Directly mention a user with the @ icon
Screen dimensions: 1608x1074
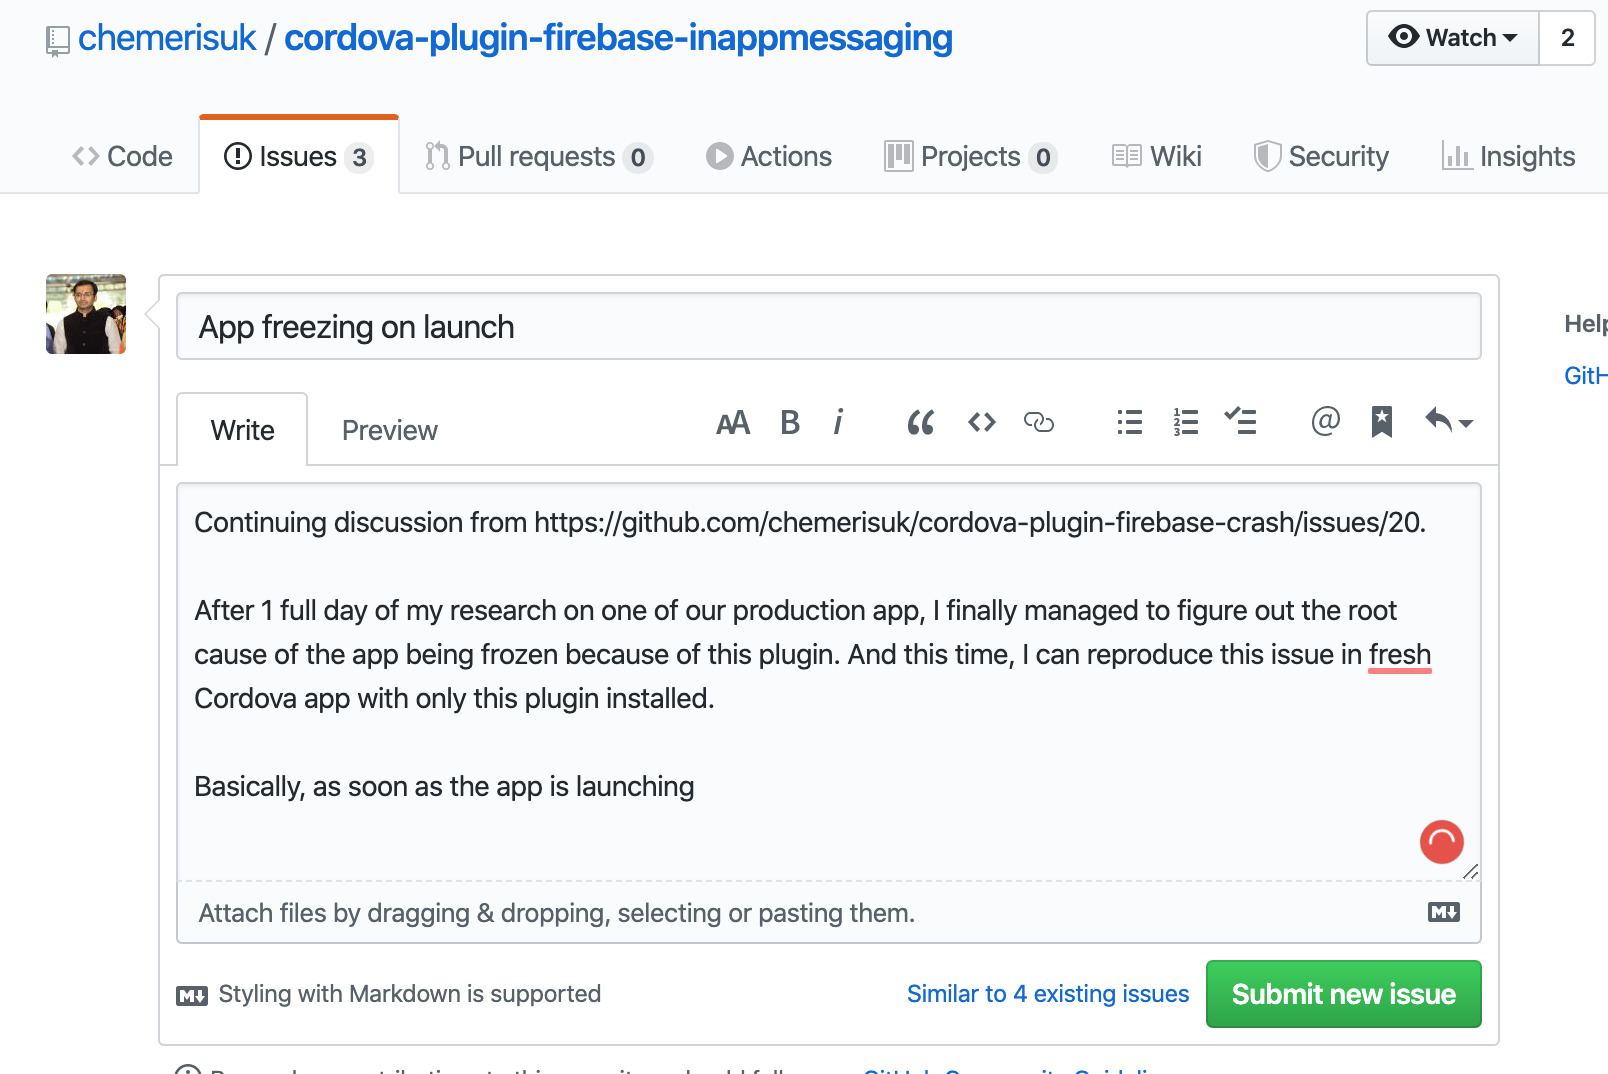pyautogui.click(x=1325, y=422)
